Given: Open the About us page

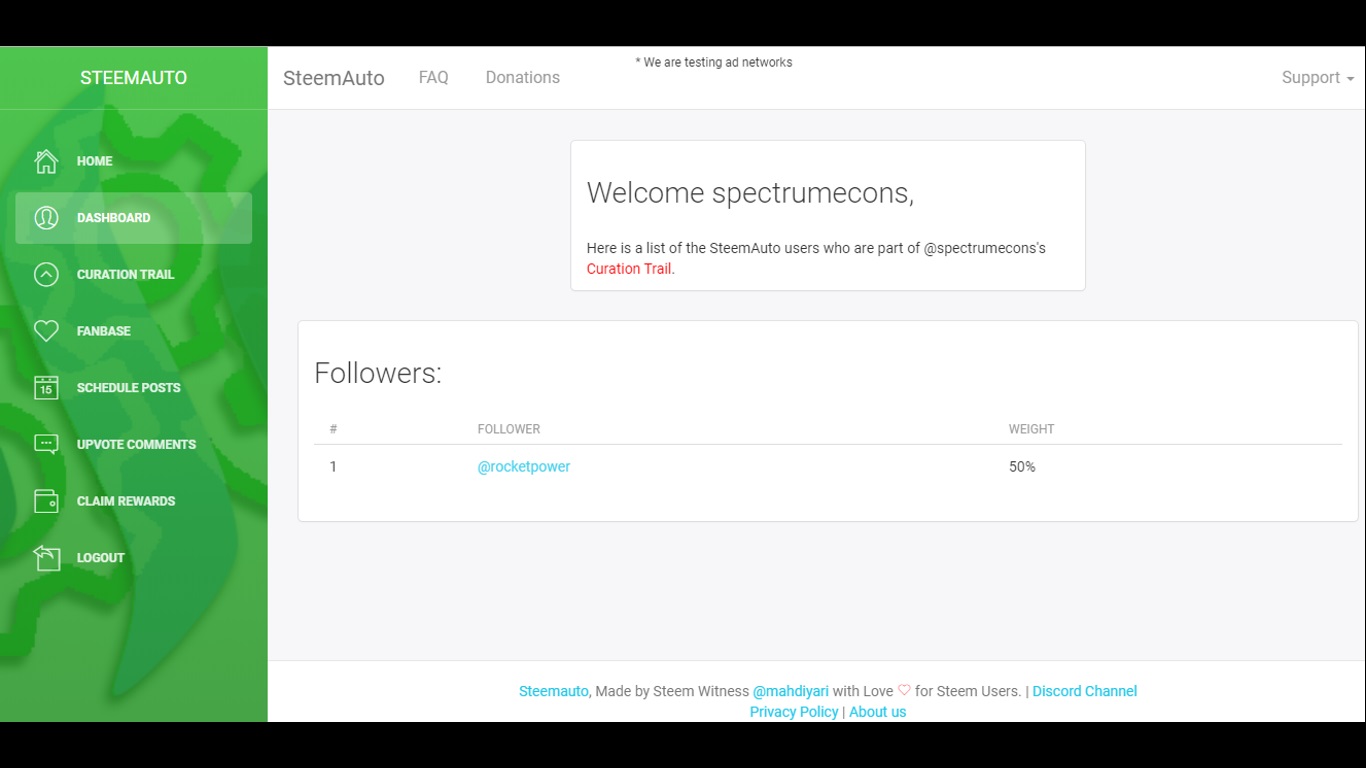Looking at the screenshot, I should tap(878, 712).
